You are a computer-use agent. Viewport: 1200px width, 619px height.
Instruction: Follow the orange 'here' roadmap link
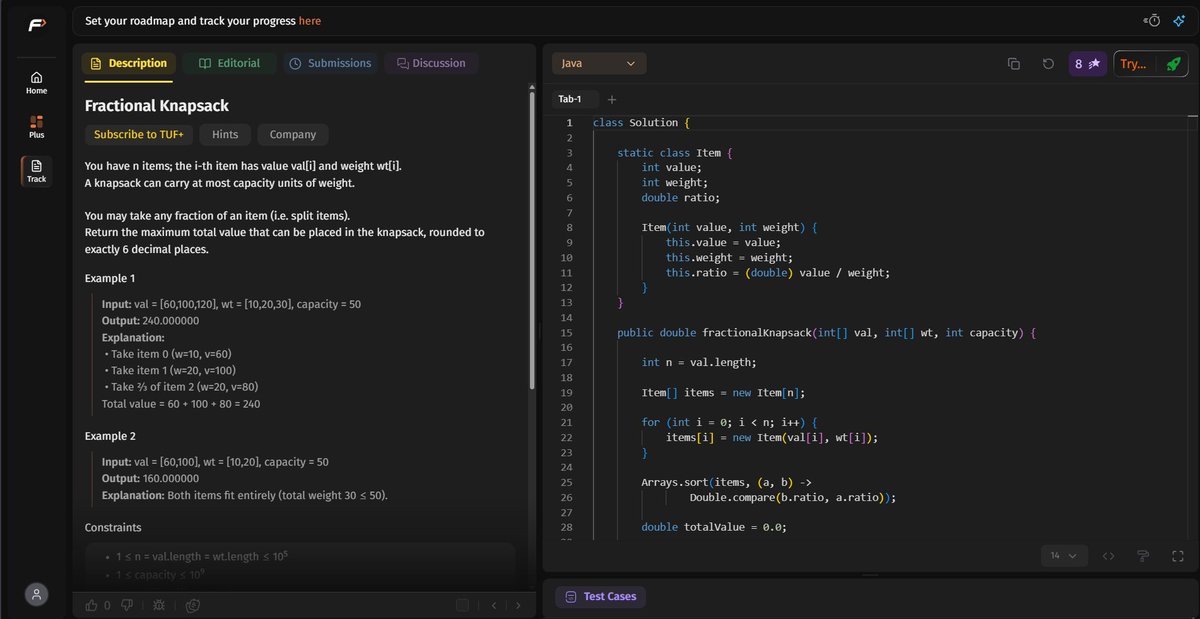[310, 20]
